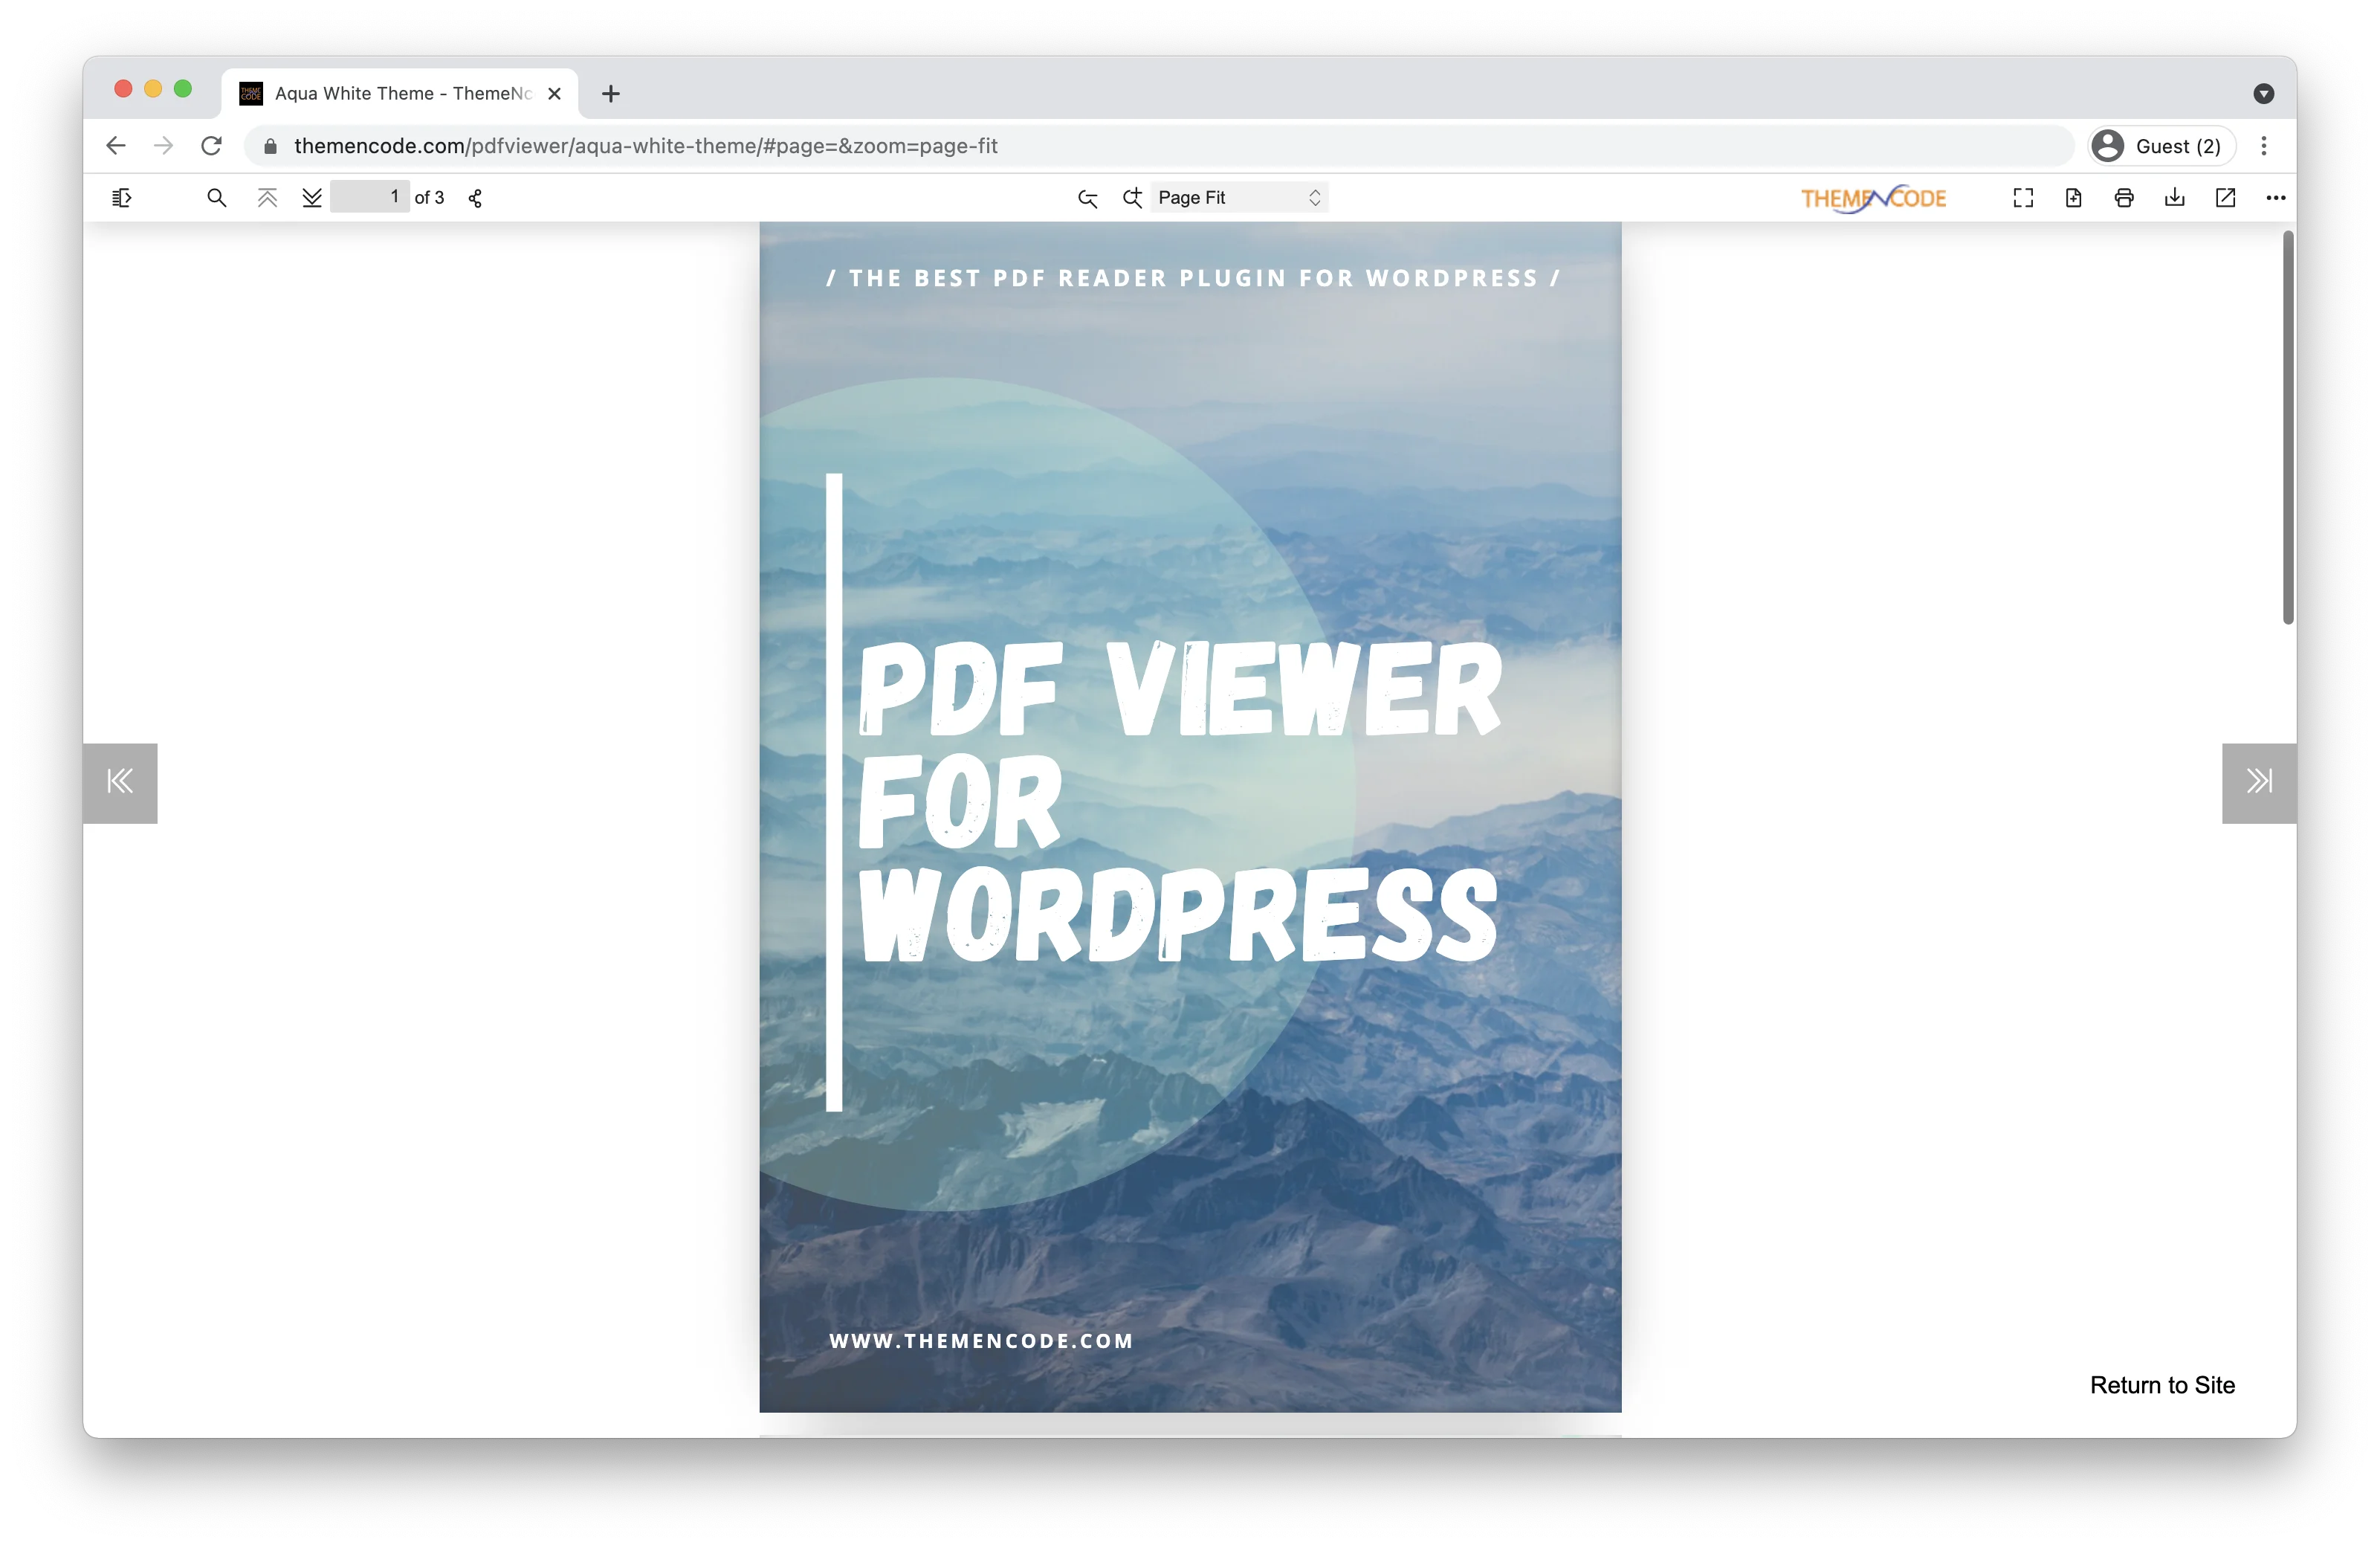
Task: Open the more options menu
Action: tap(2275, 197)
